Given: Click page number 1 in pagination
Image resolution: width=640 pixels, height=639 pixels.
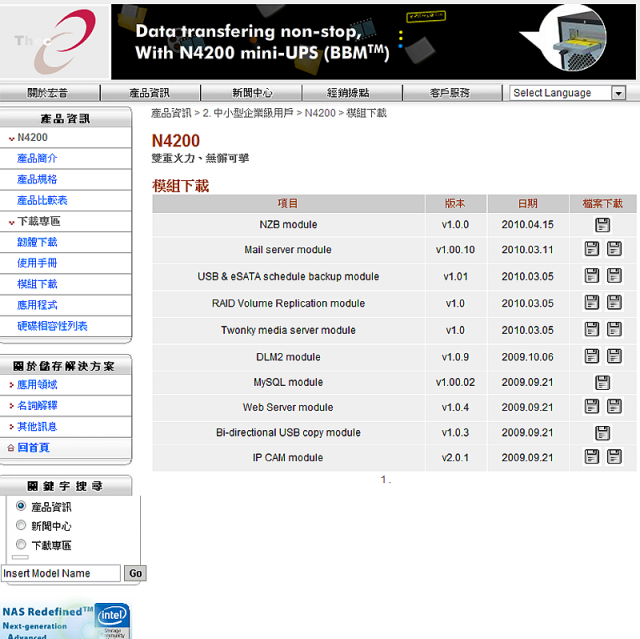Looking at the screenshot, I should click(384, 479).
